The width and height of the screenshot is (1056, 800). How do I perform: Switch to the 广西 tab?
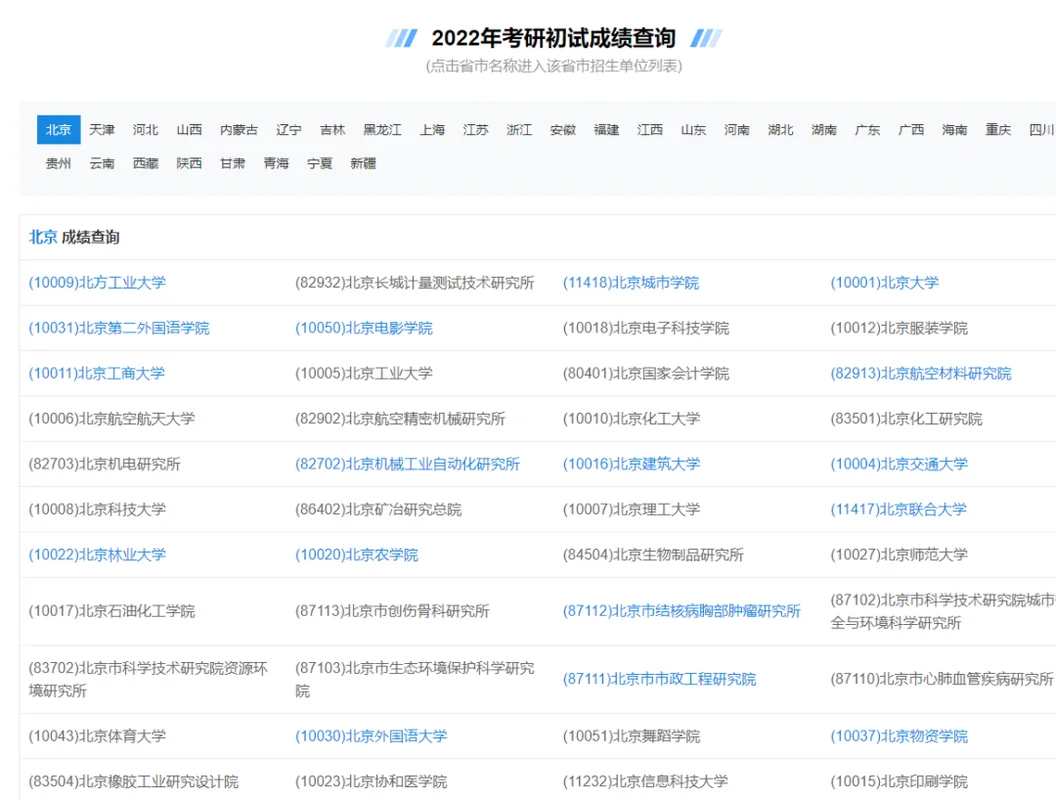pos(911,129)
